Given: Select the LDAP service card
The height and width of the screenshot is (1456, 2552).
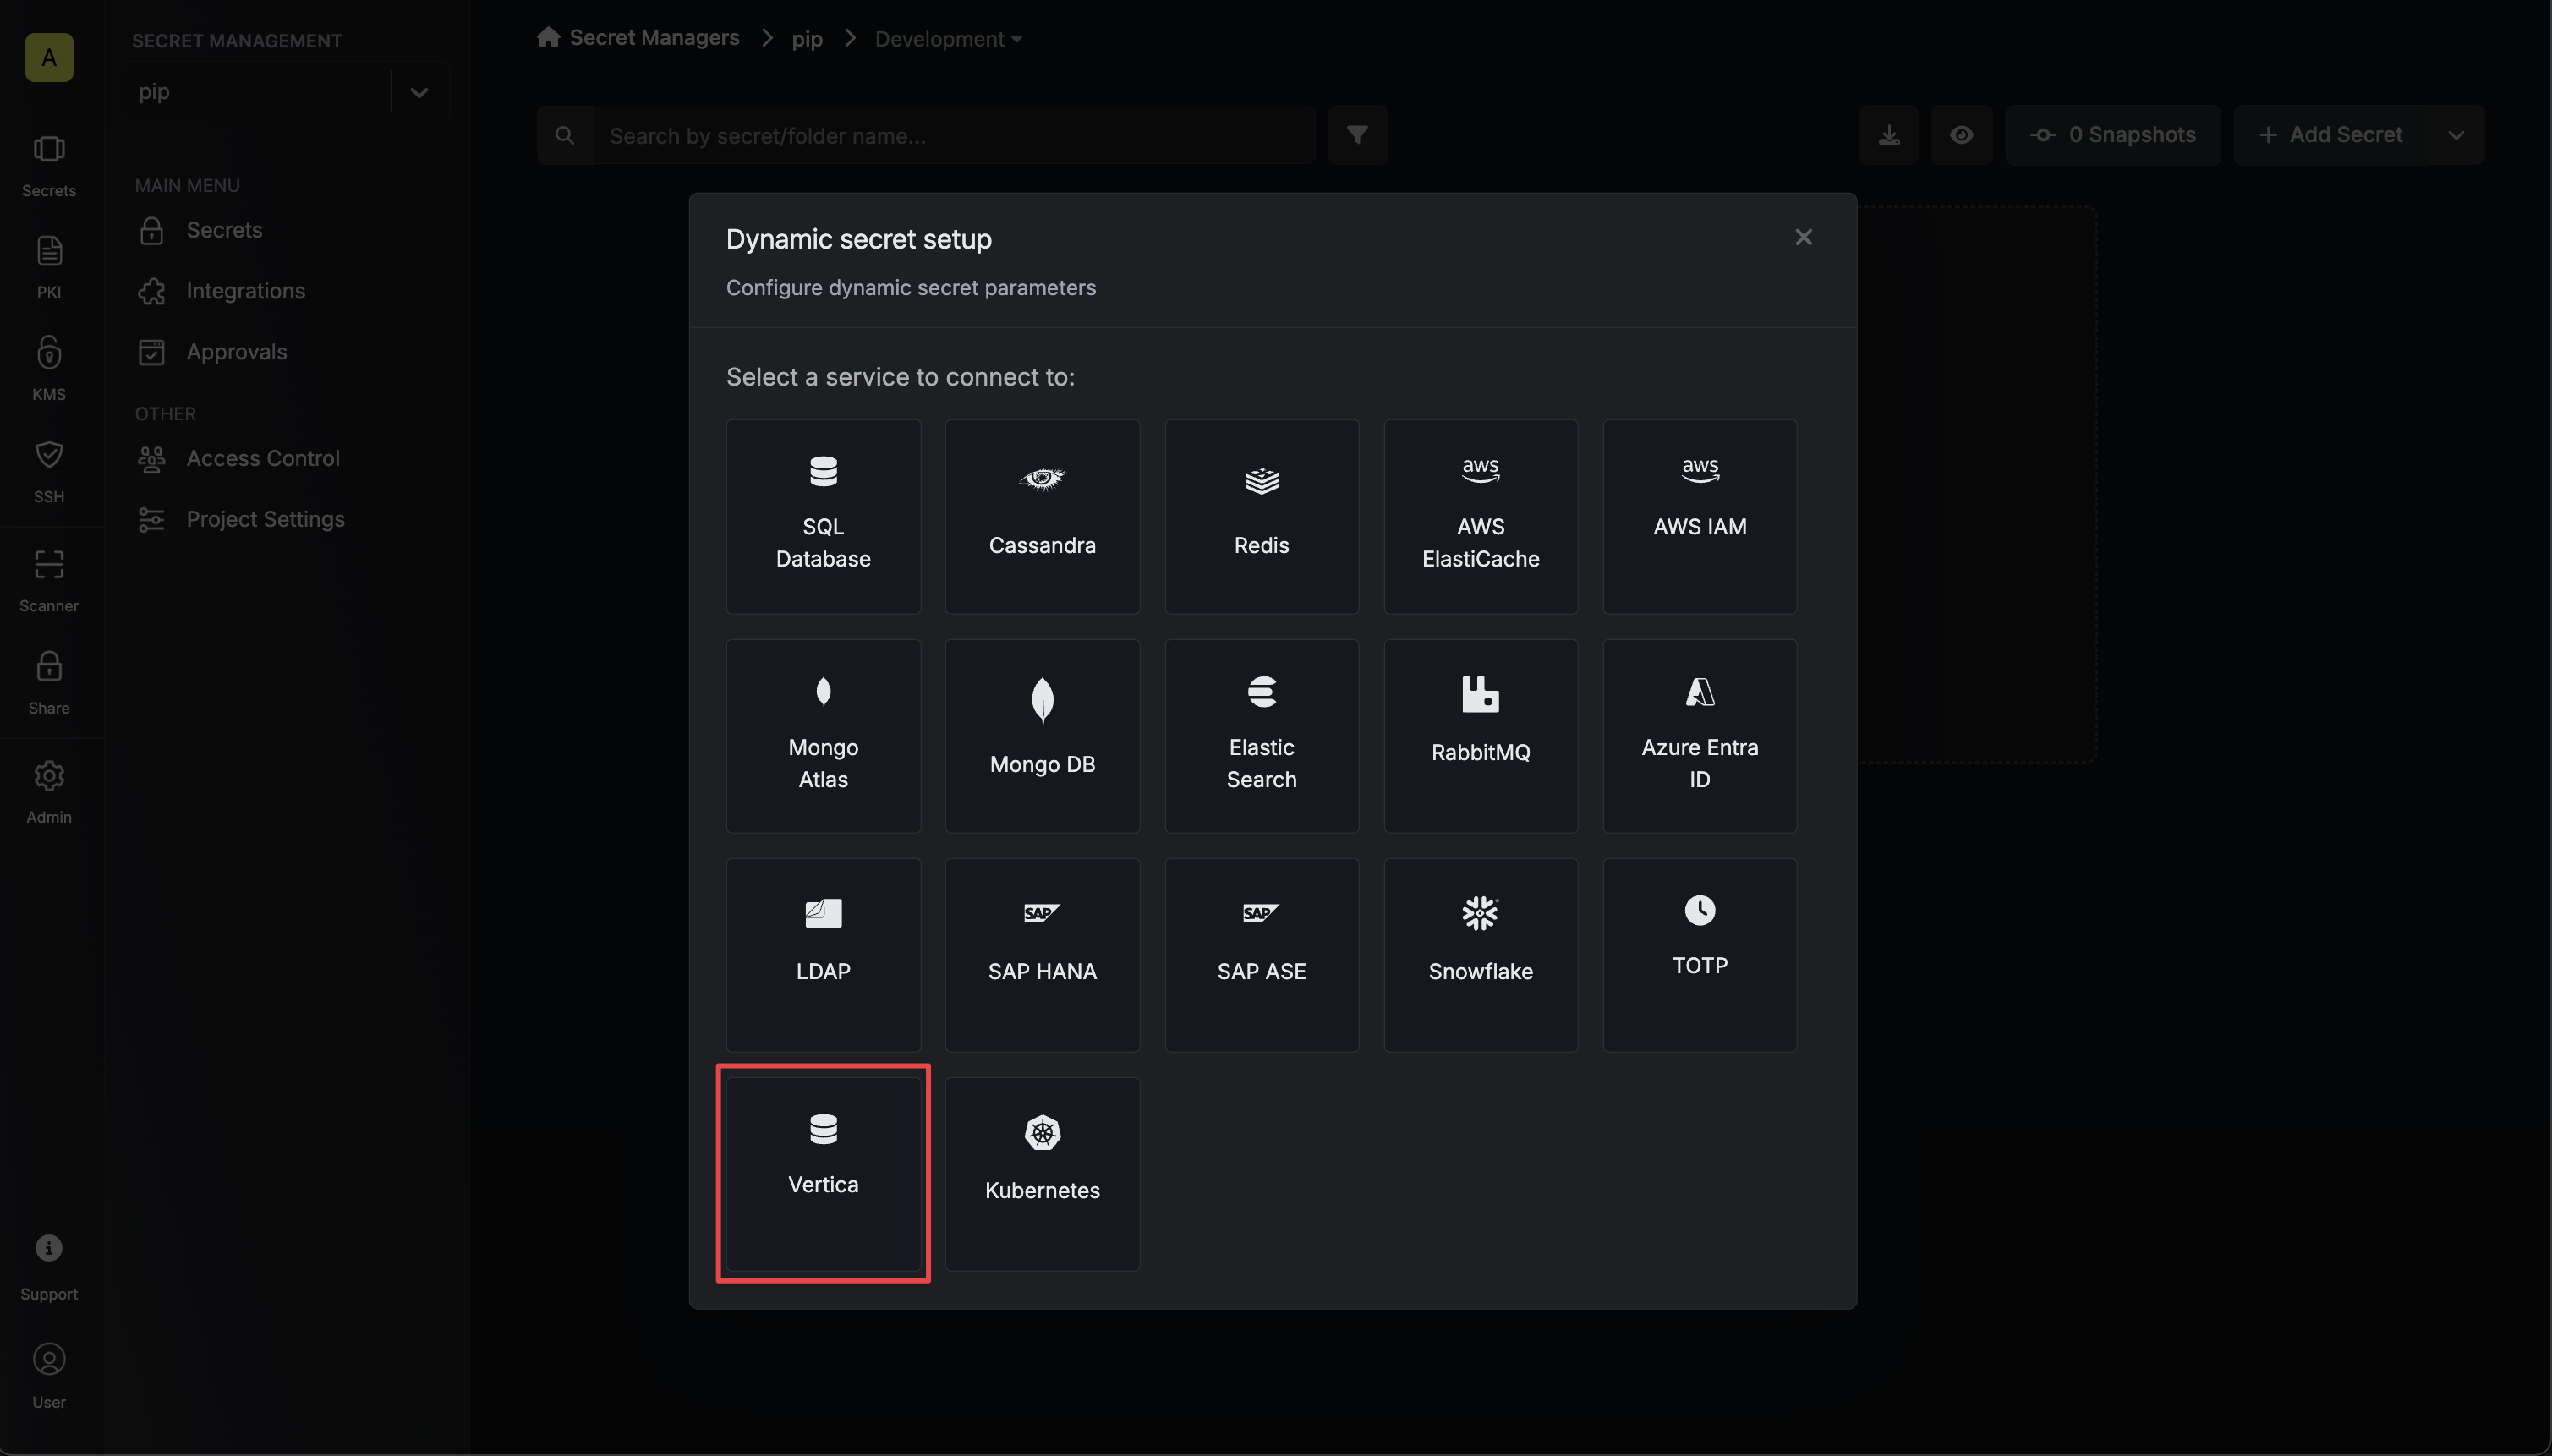Looking at the screenshot, I should (823, 955).
